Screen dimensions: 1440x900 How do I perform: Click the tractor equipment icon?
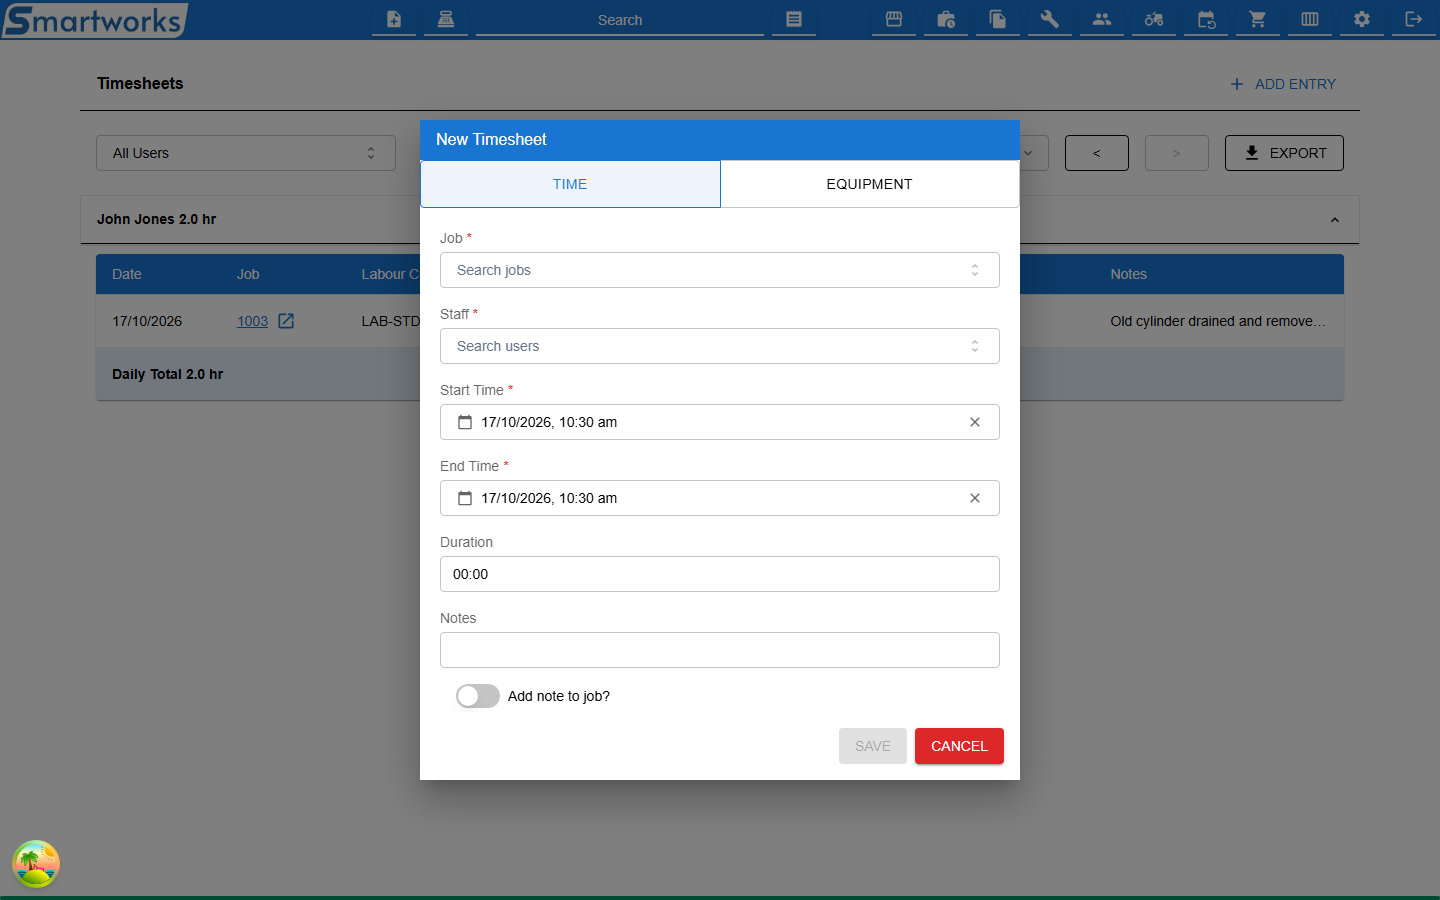pyautogui.click(x=1154, y=19)
